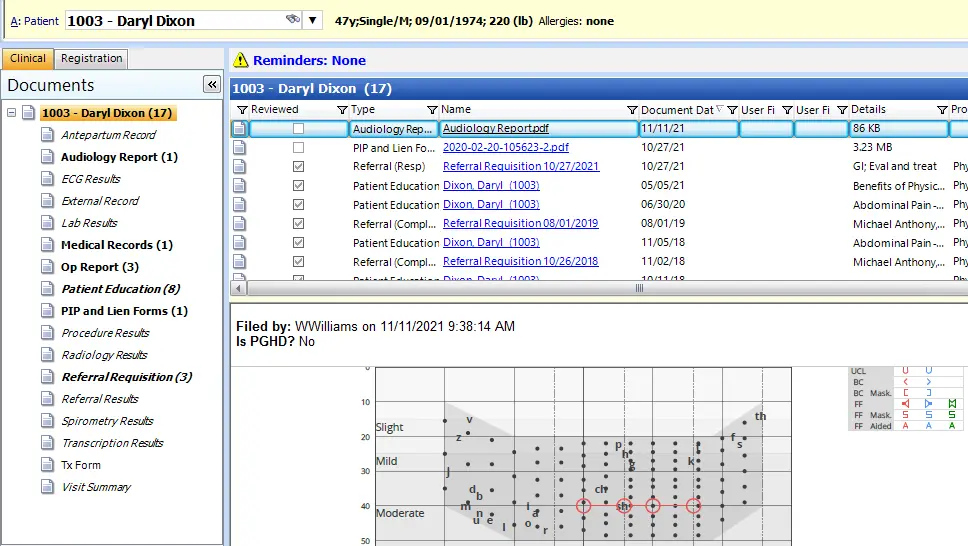
Task: Click the Referral Requisition folder icon
Action: 47,377
